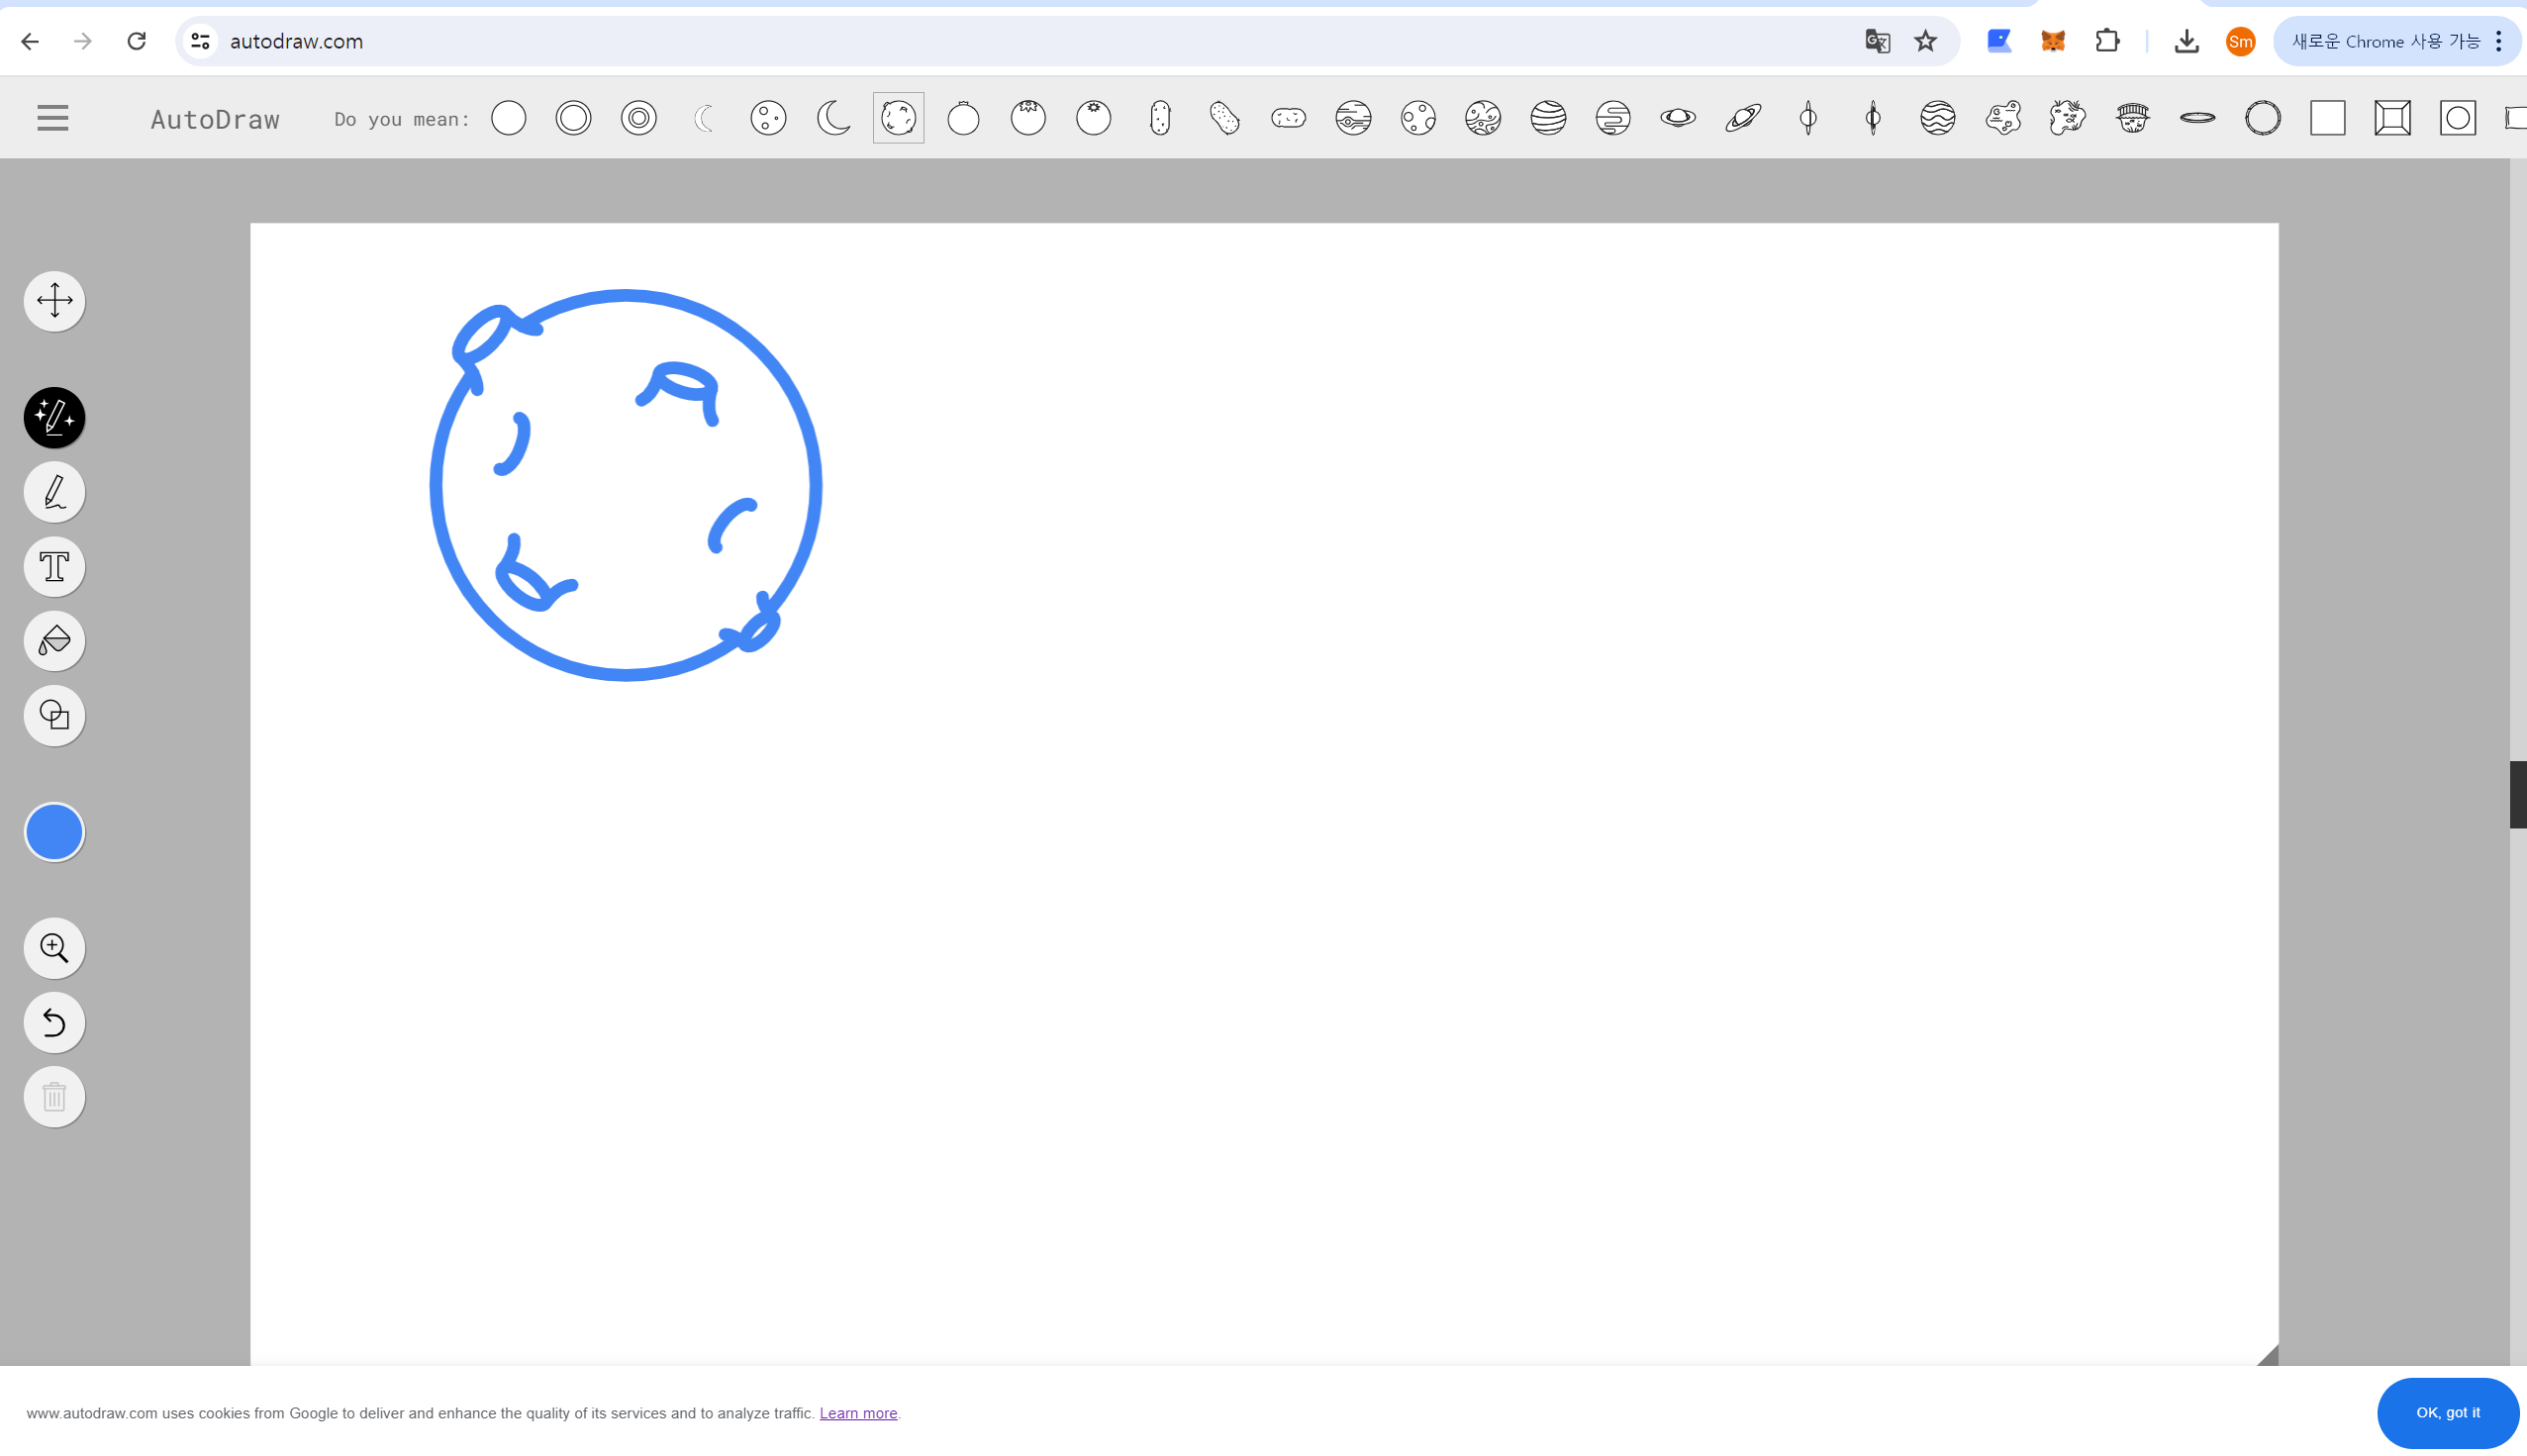Select the Shape tool
Viewport: 2527px width, 1456px height.
point(54,715)
